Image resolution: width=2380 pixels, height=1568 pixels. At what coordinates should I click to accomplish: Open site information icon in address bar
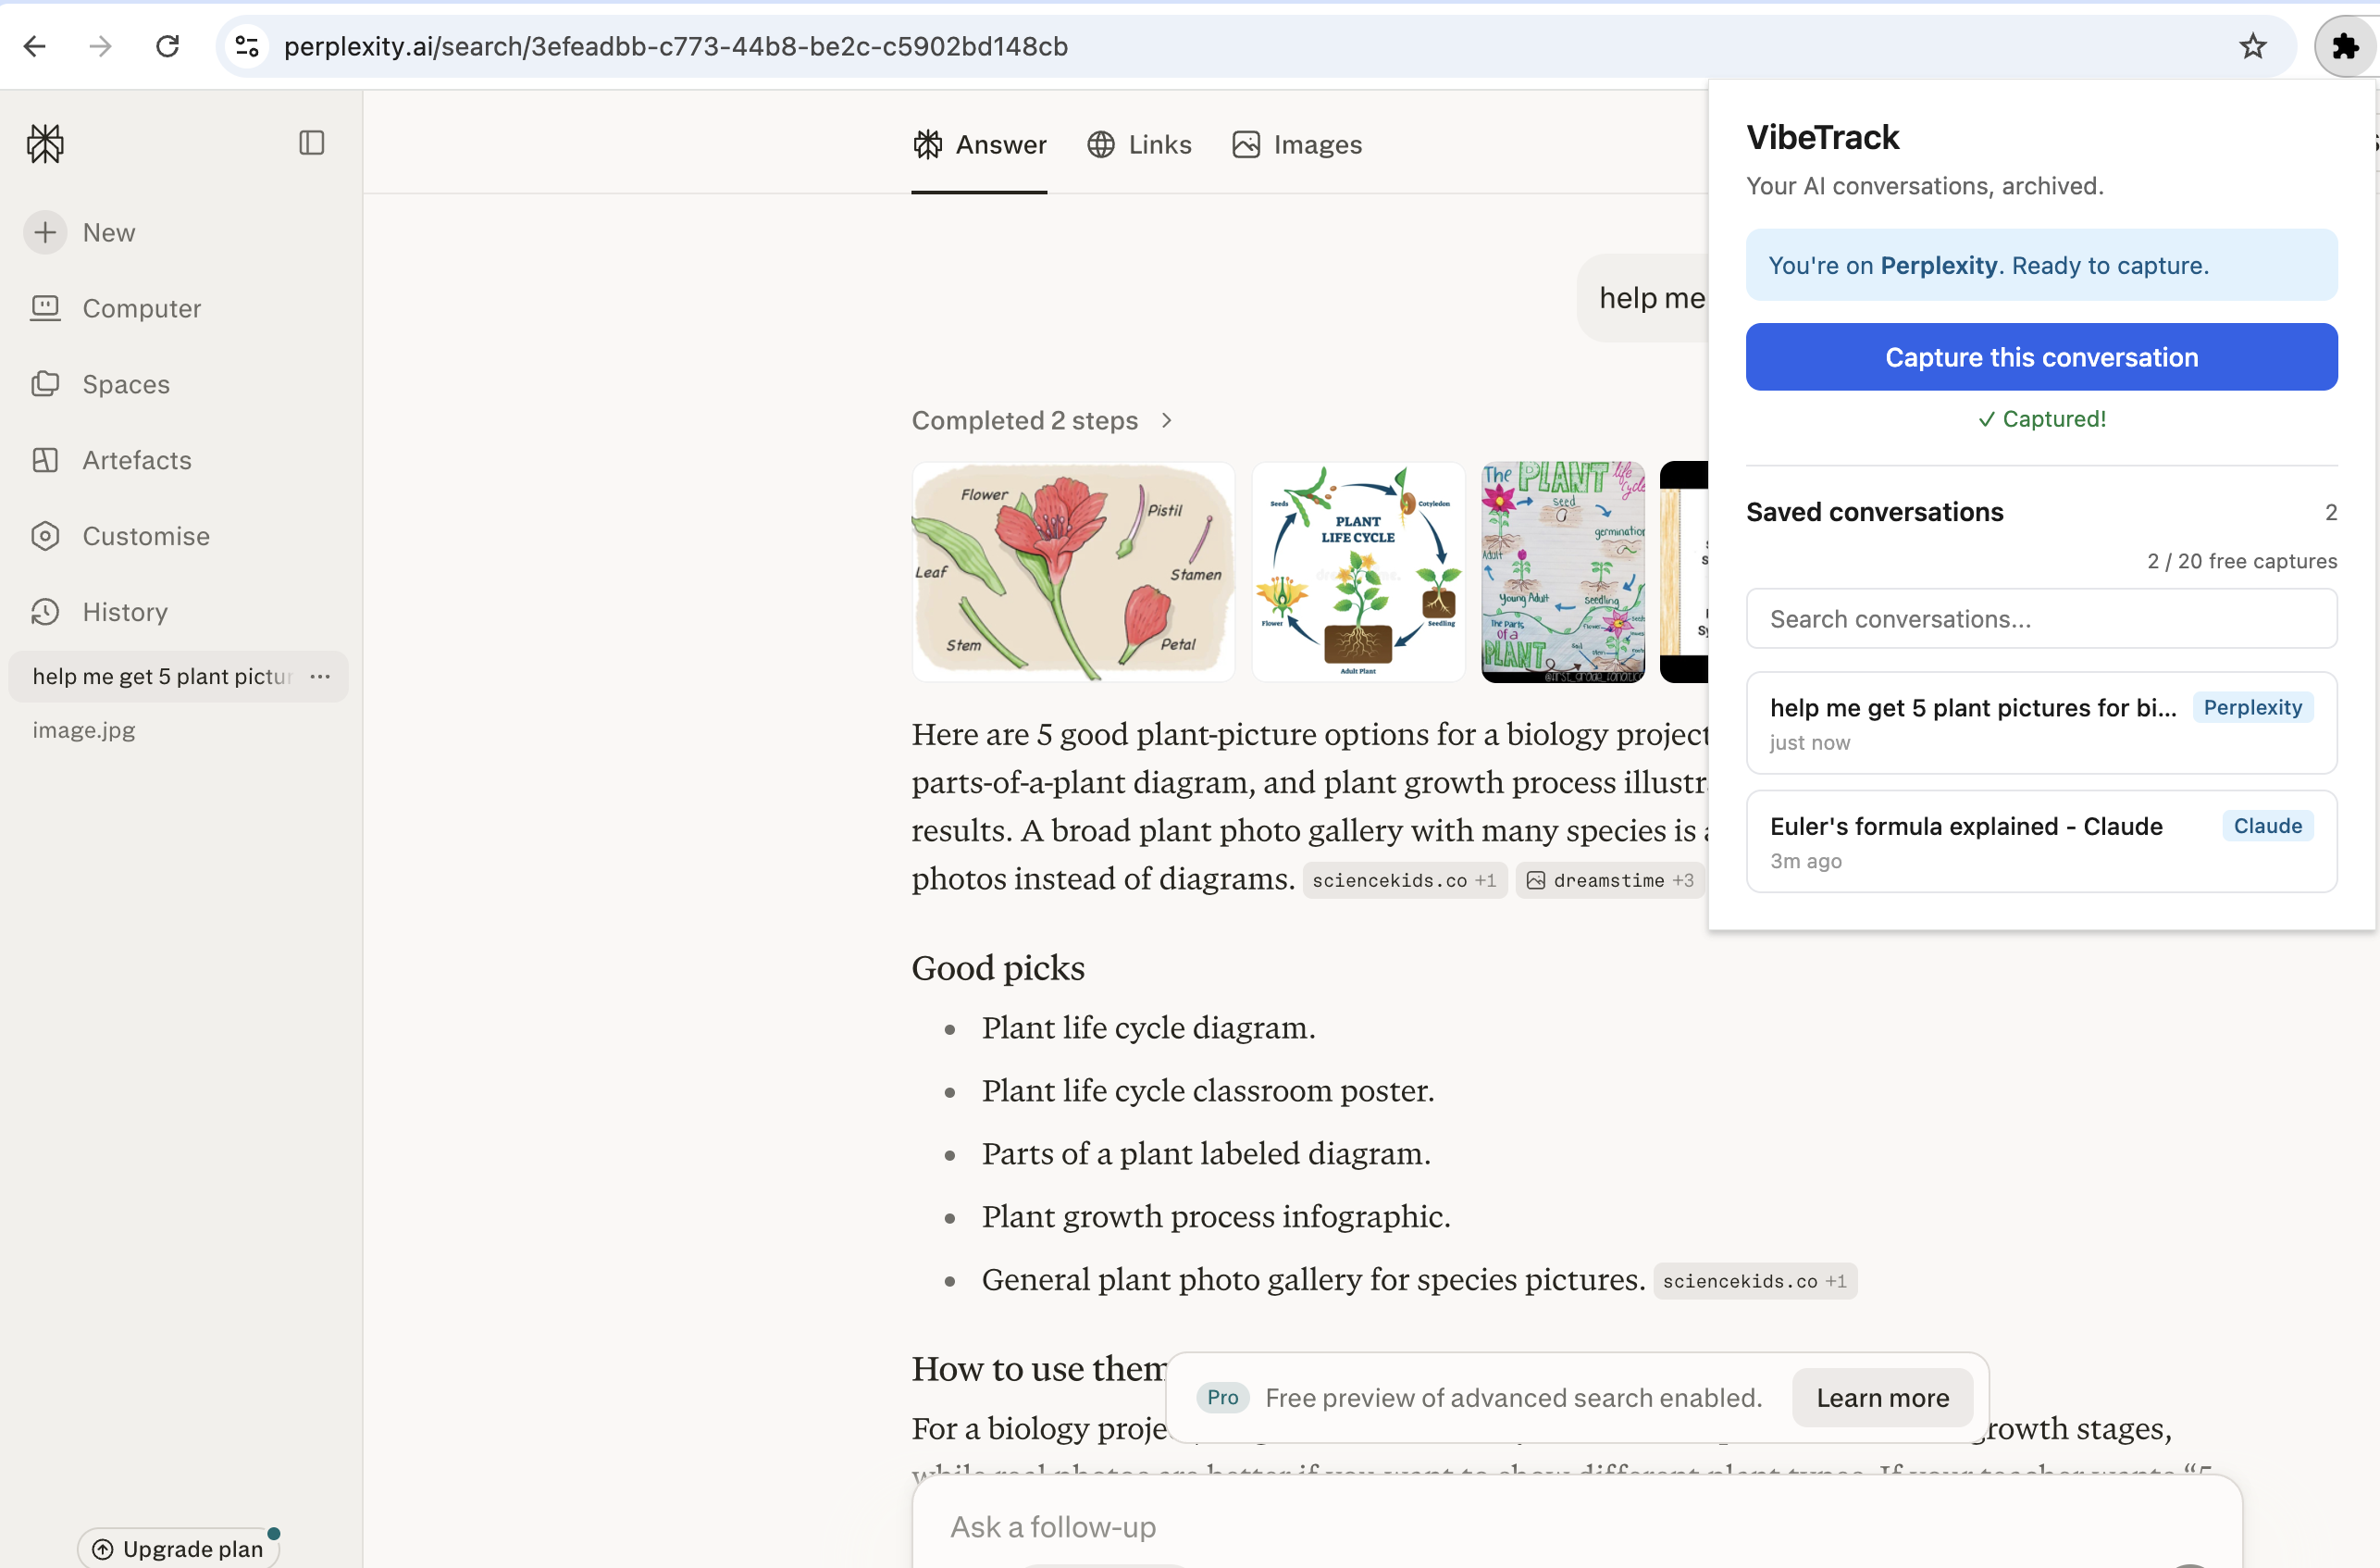pyautogui.click(x=247, y=46)
